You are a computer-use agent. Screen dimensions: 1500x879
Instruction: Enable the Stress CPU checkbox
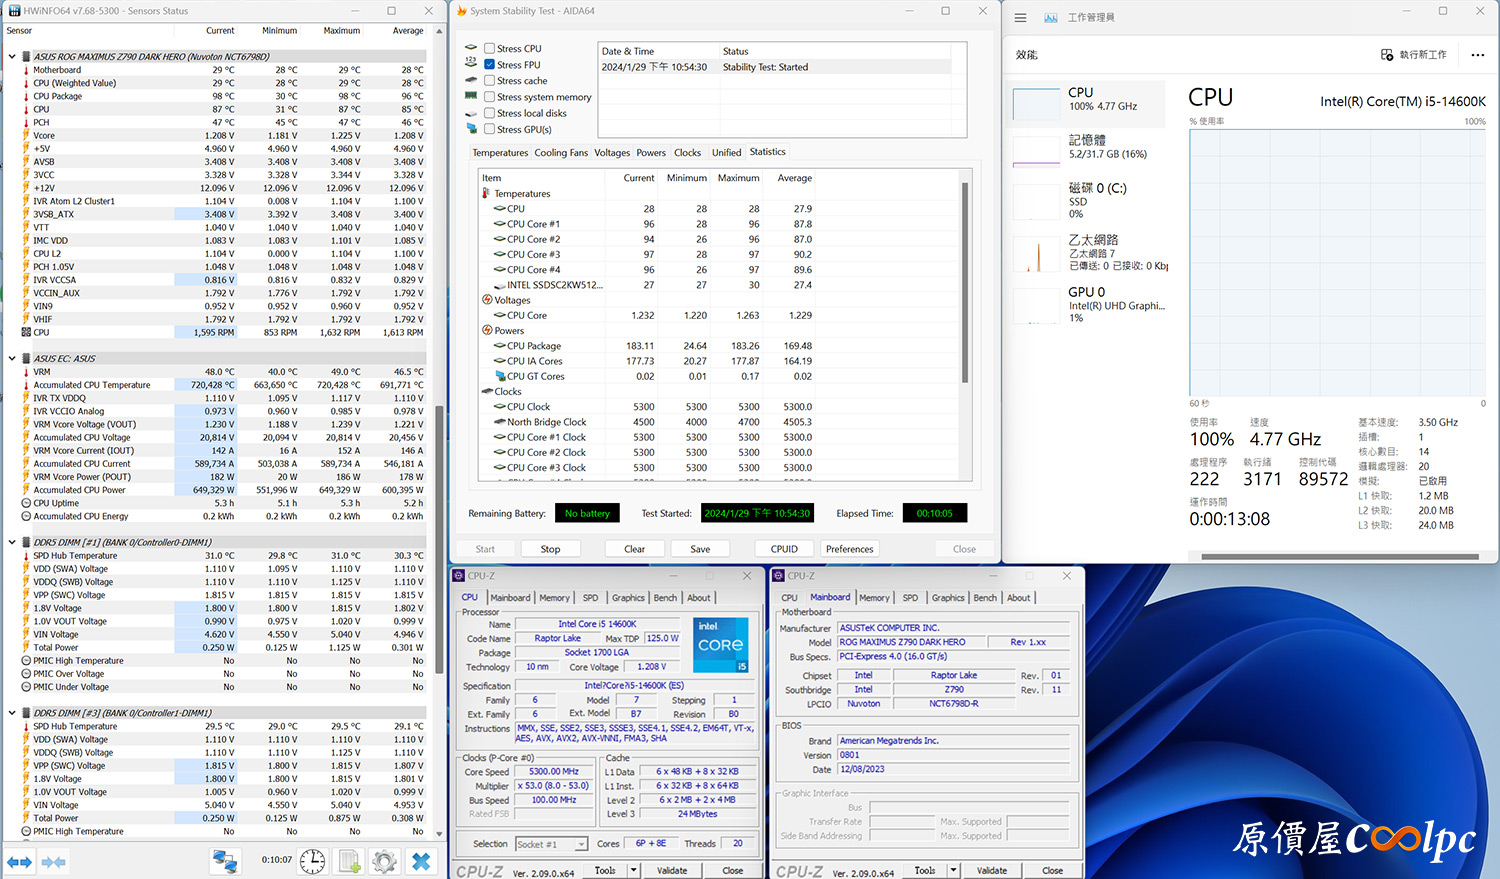pyautogui.click(x=490, y=48)
